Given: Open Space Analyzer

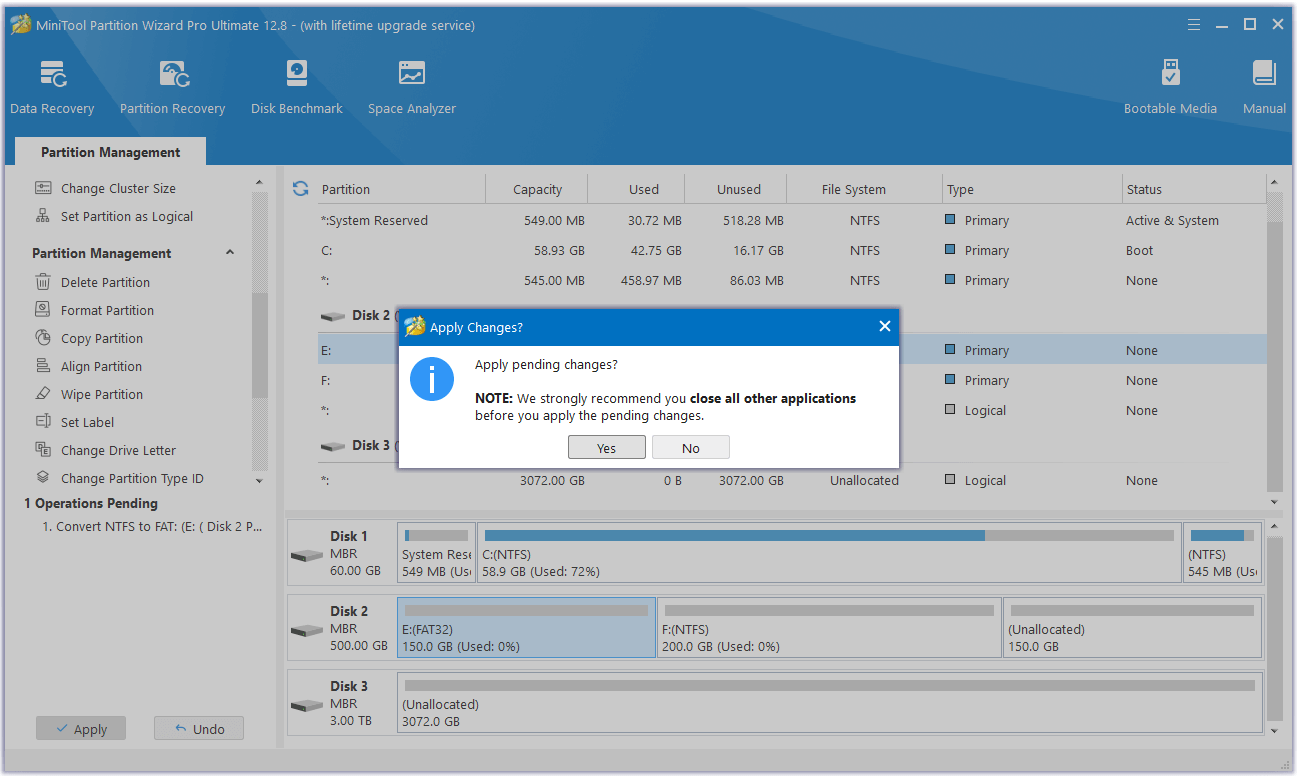Looking at the screenshot, I should pyautogui.click(x=411, y=87).
